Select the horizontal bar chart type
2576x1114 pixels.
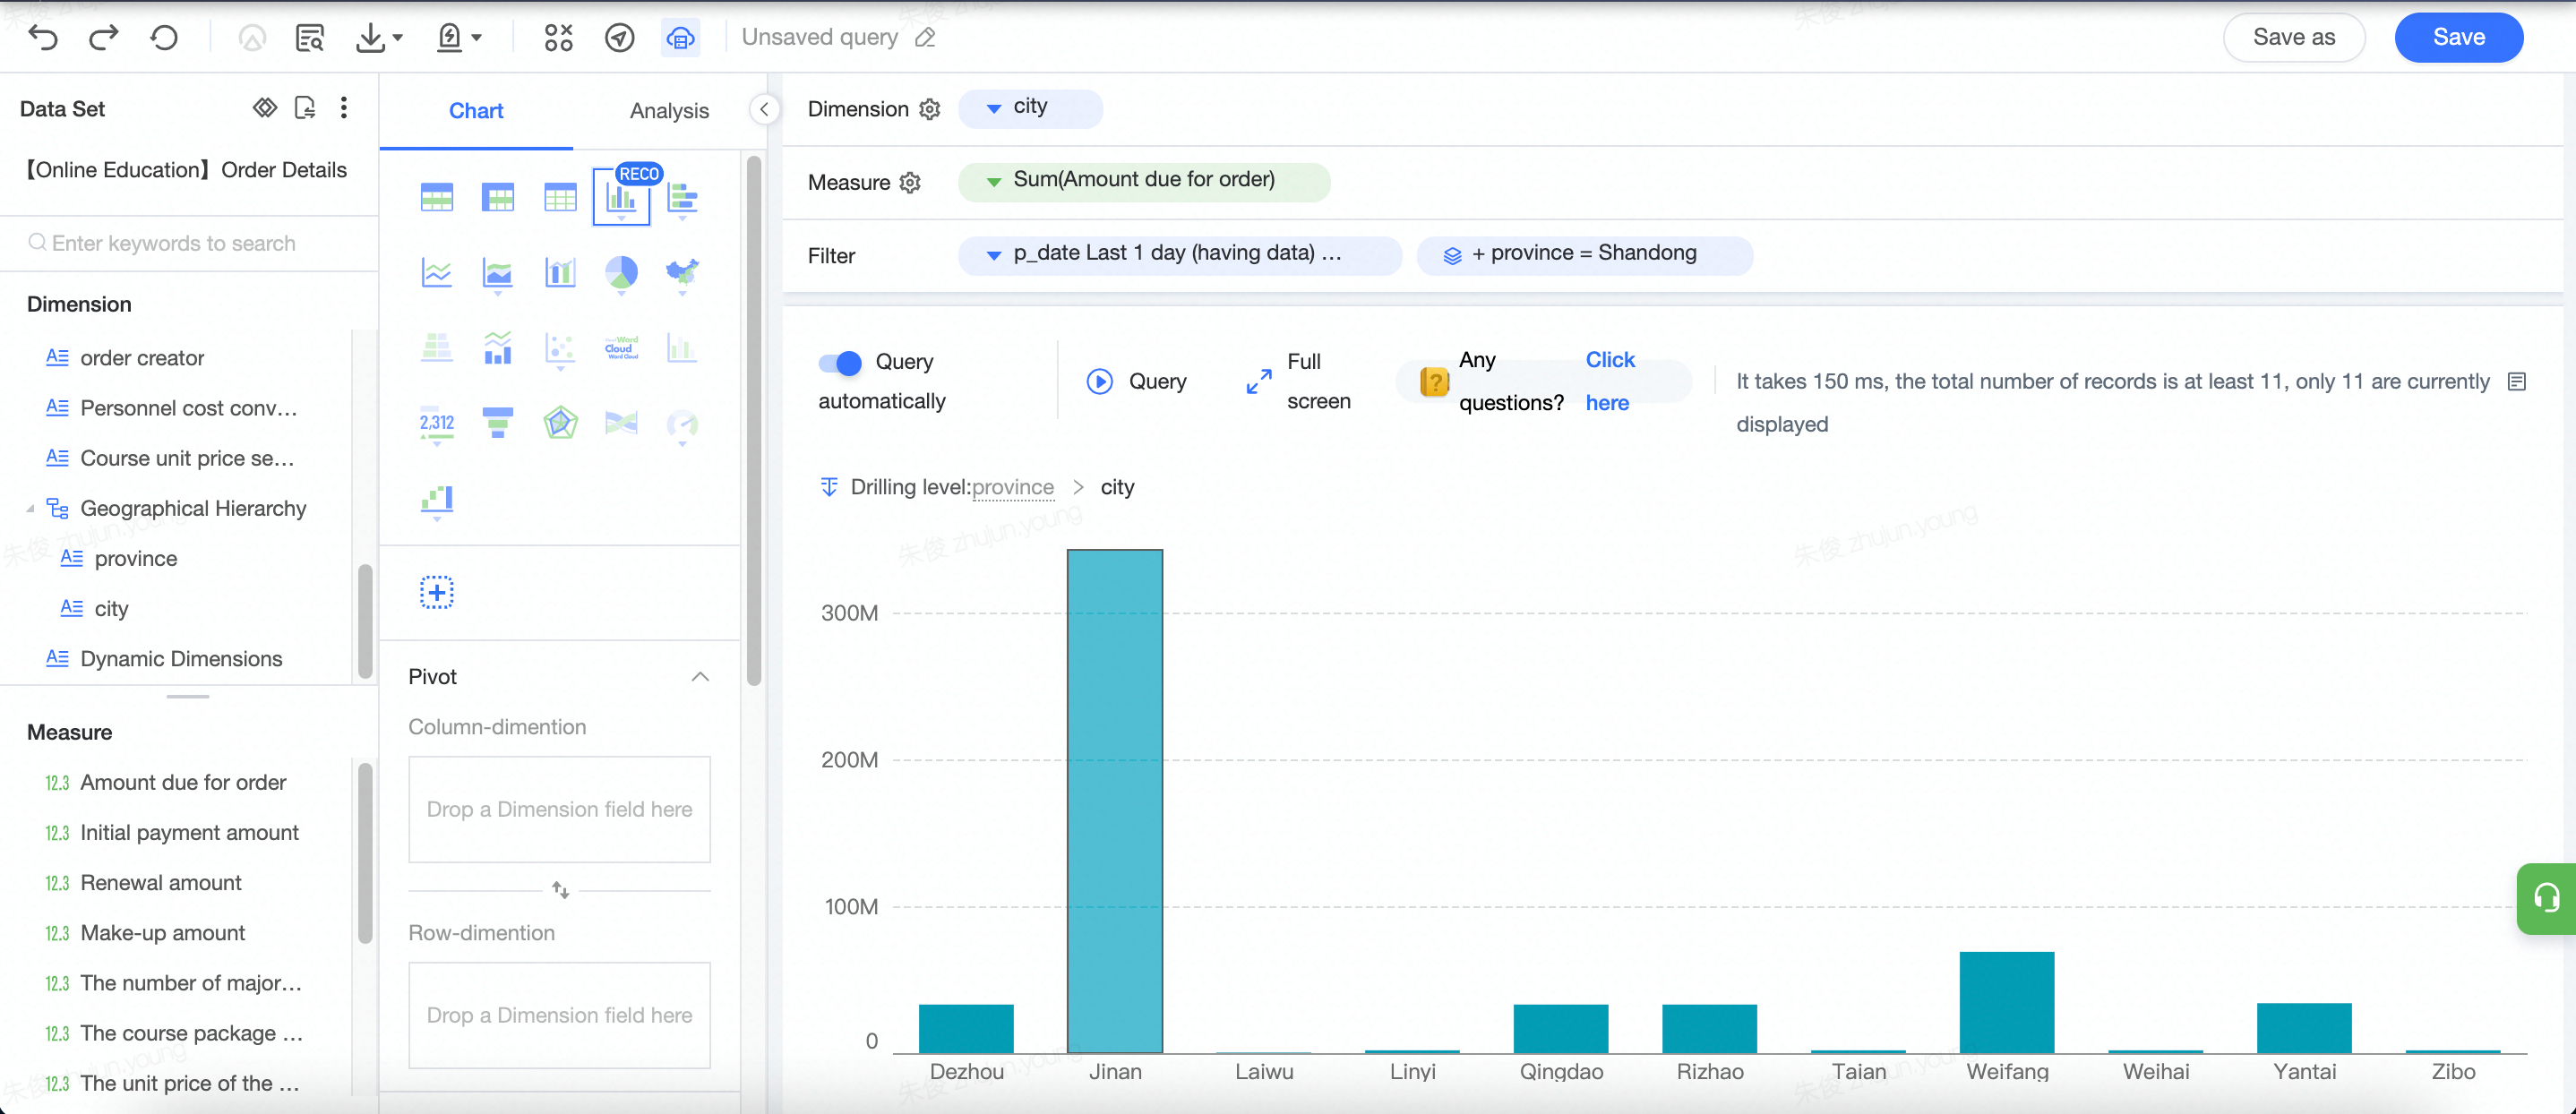[682, 198]
